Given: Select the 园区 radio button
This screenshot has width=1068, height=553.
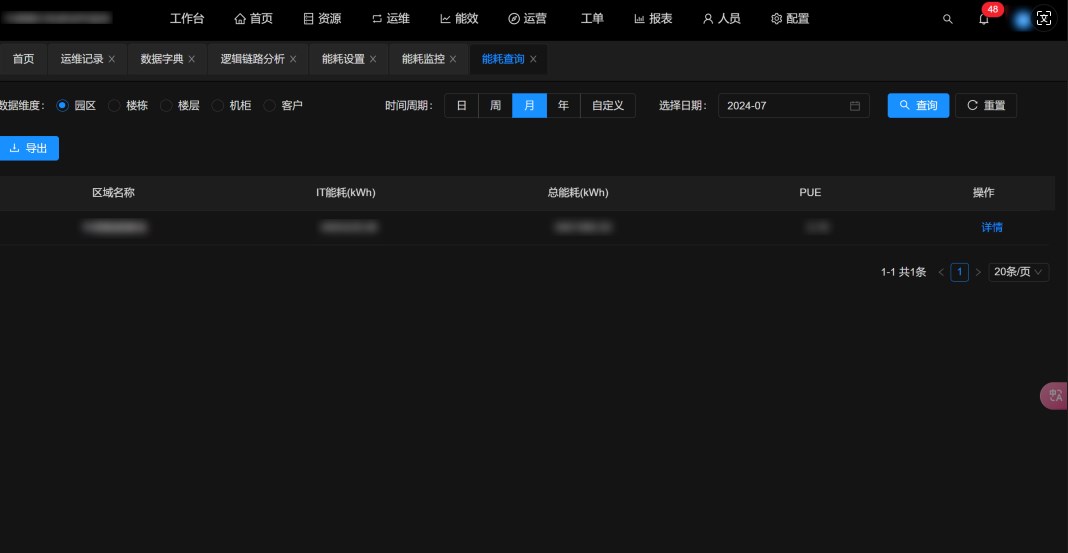Looking at the screenshot, I should point(63,105).
